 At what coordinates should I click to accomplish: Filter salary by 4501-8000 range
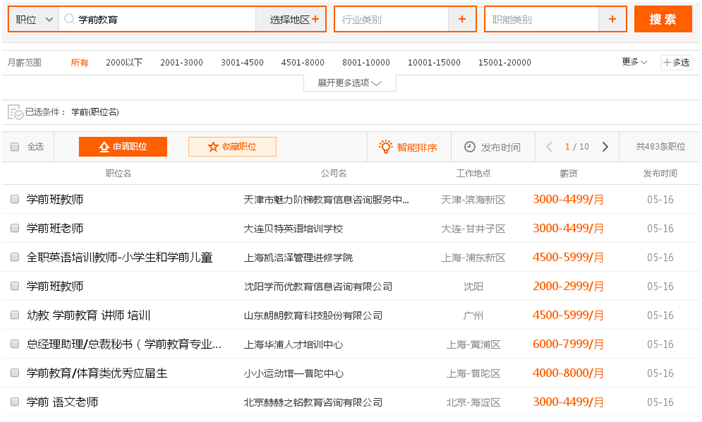point(302,62)
